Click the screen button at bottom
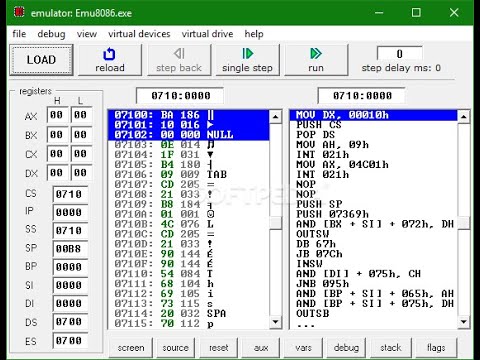 pyautogui.click(x=131, y=348)
